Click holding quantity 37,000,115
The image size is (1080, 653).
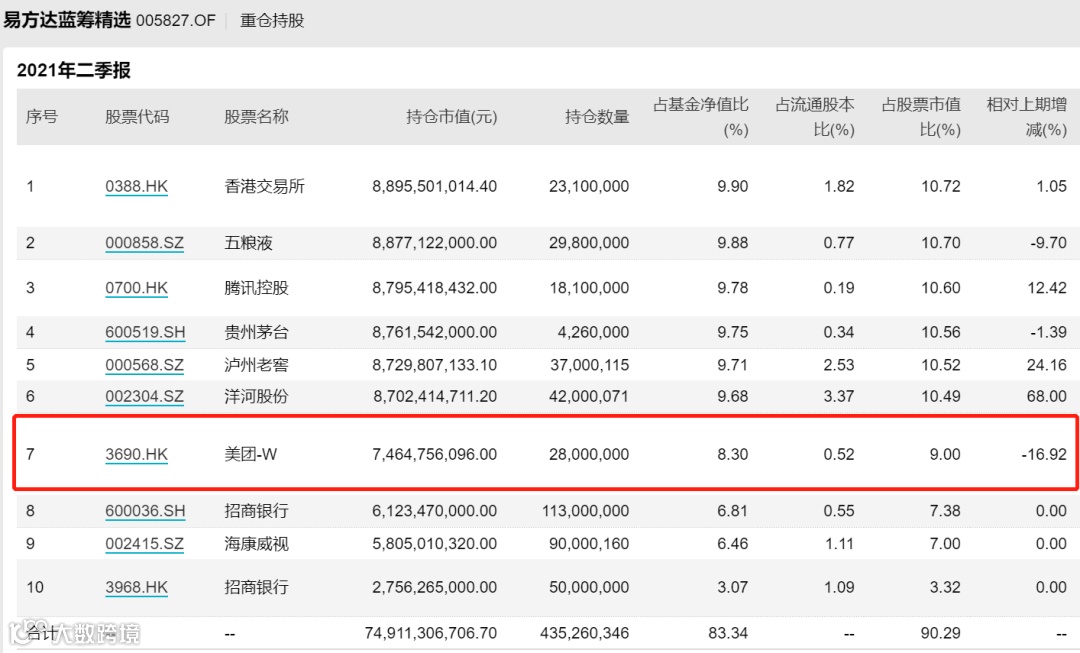590,364
